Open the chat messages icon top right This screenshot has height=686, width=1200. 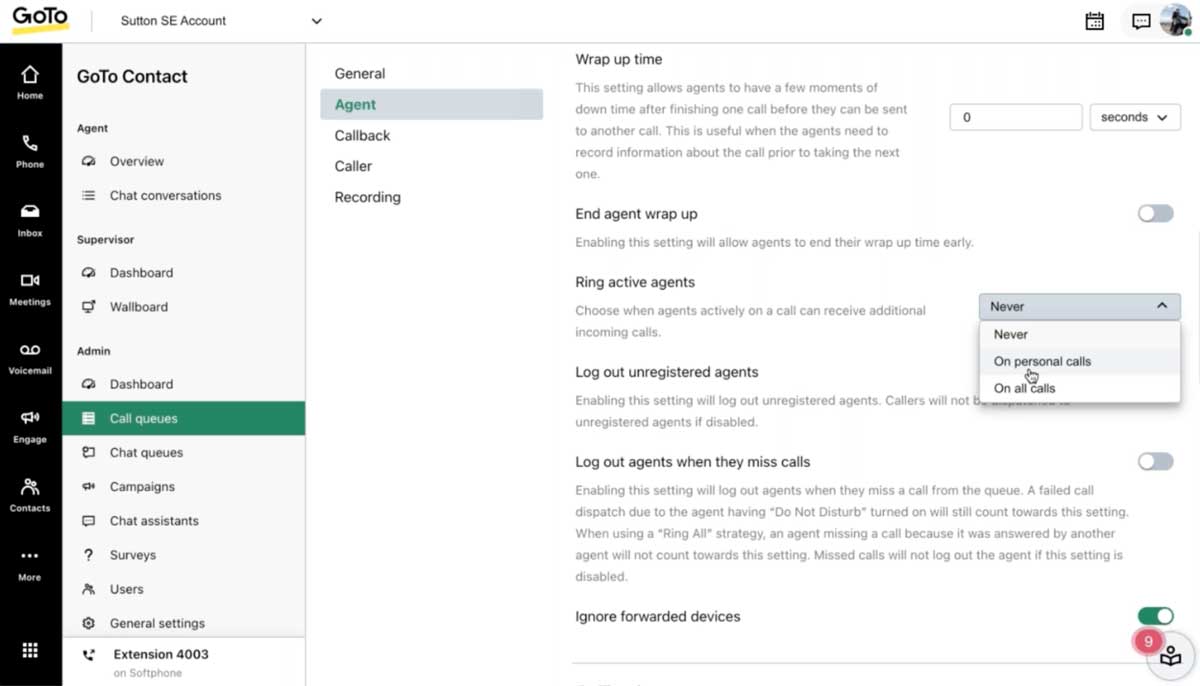click(1140, 20)
